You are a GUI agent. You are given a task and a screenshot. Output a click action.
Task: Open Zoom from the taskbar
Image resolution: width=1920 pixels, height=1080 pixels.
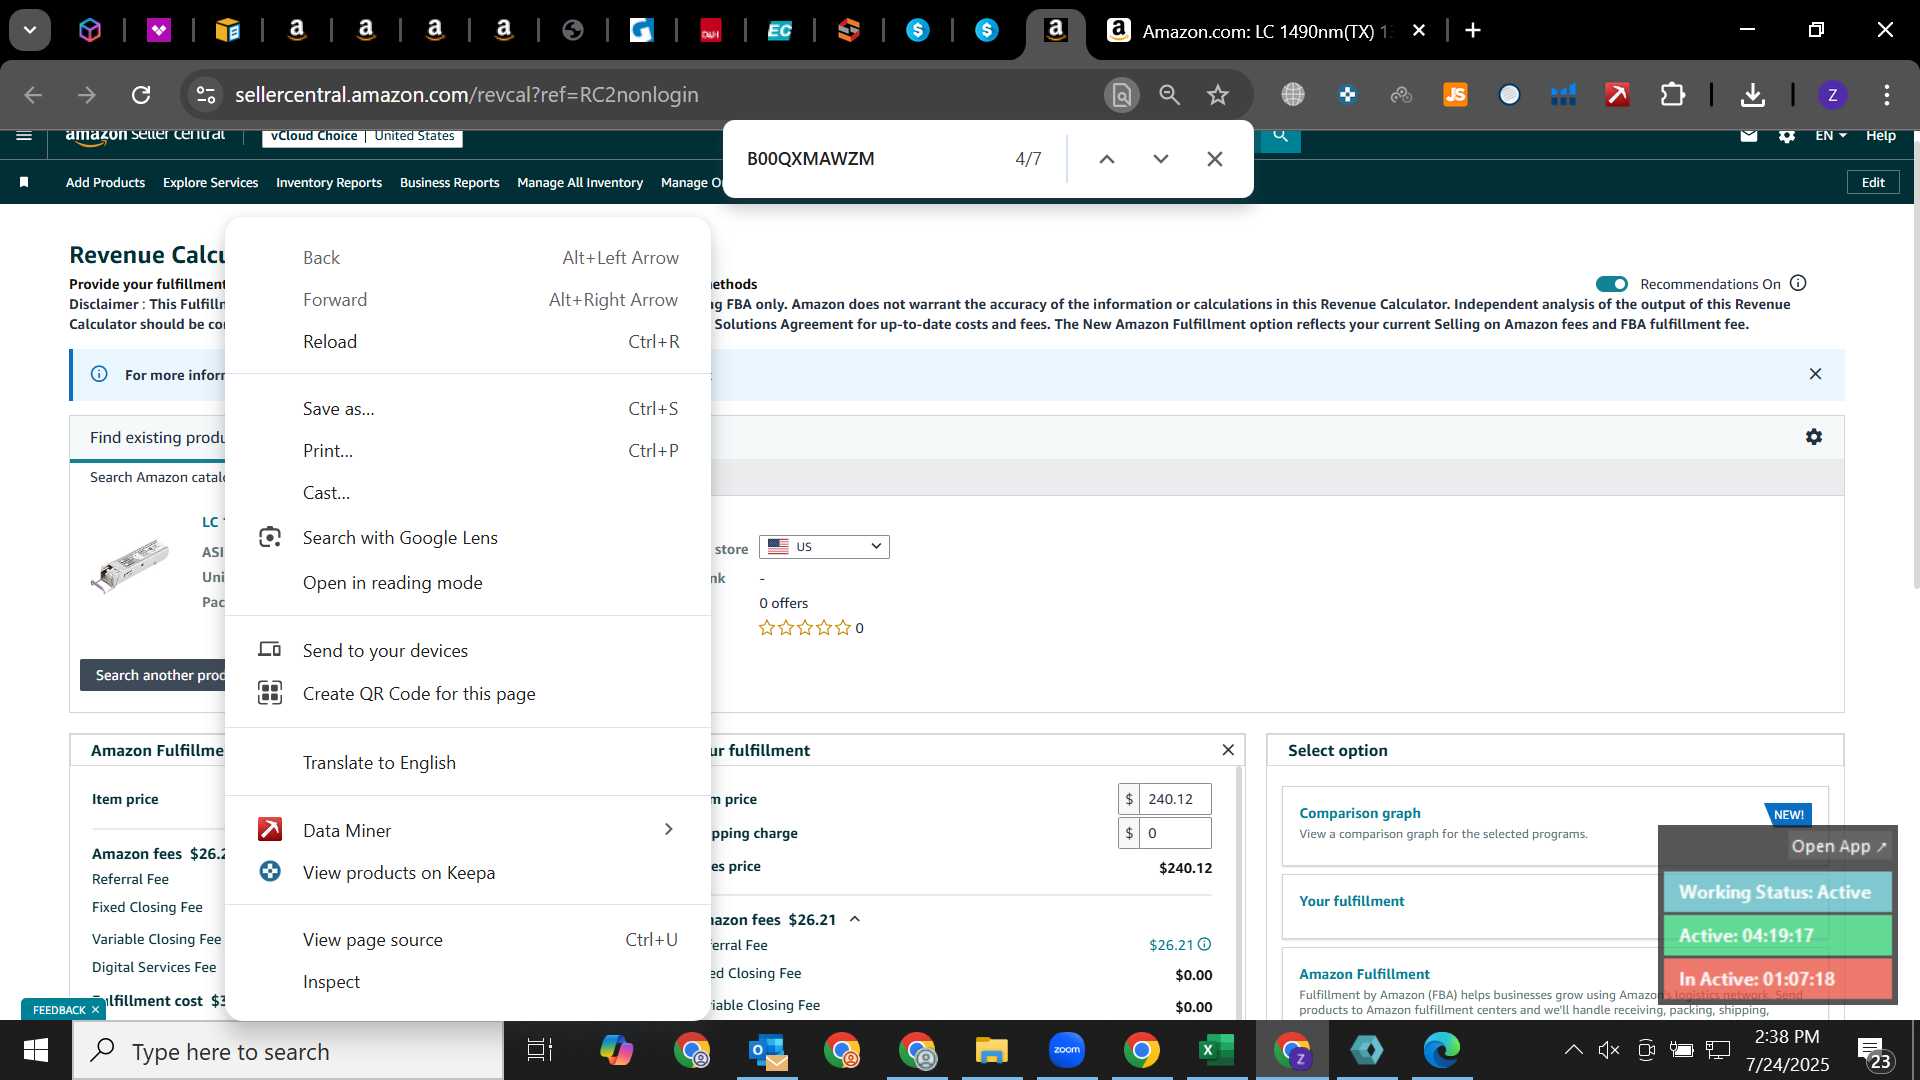point(1066,1050)
